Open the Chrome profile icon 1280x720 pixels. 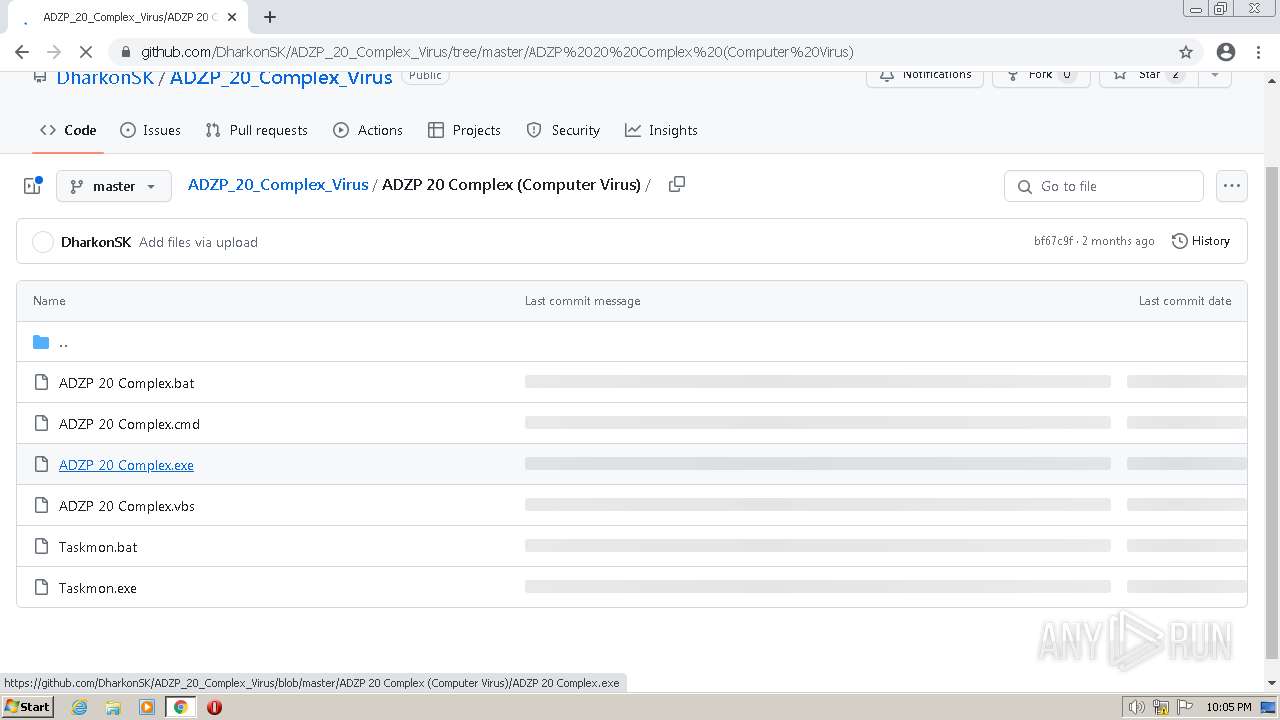(x=1226, y=52)
